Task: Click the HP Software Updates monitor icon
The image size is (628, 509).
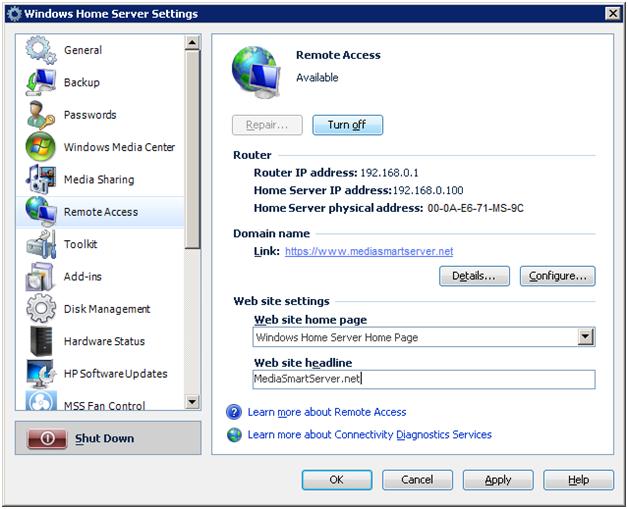Action: click(x=40, y=373)
